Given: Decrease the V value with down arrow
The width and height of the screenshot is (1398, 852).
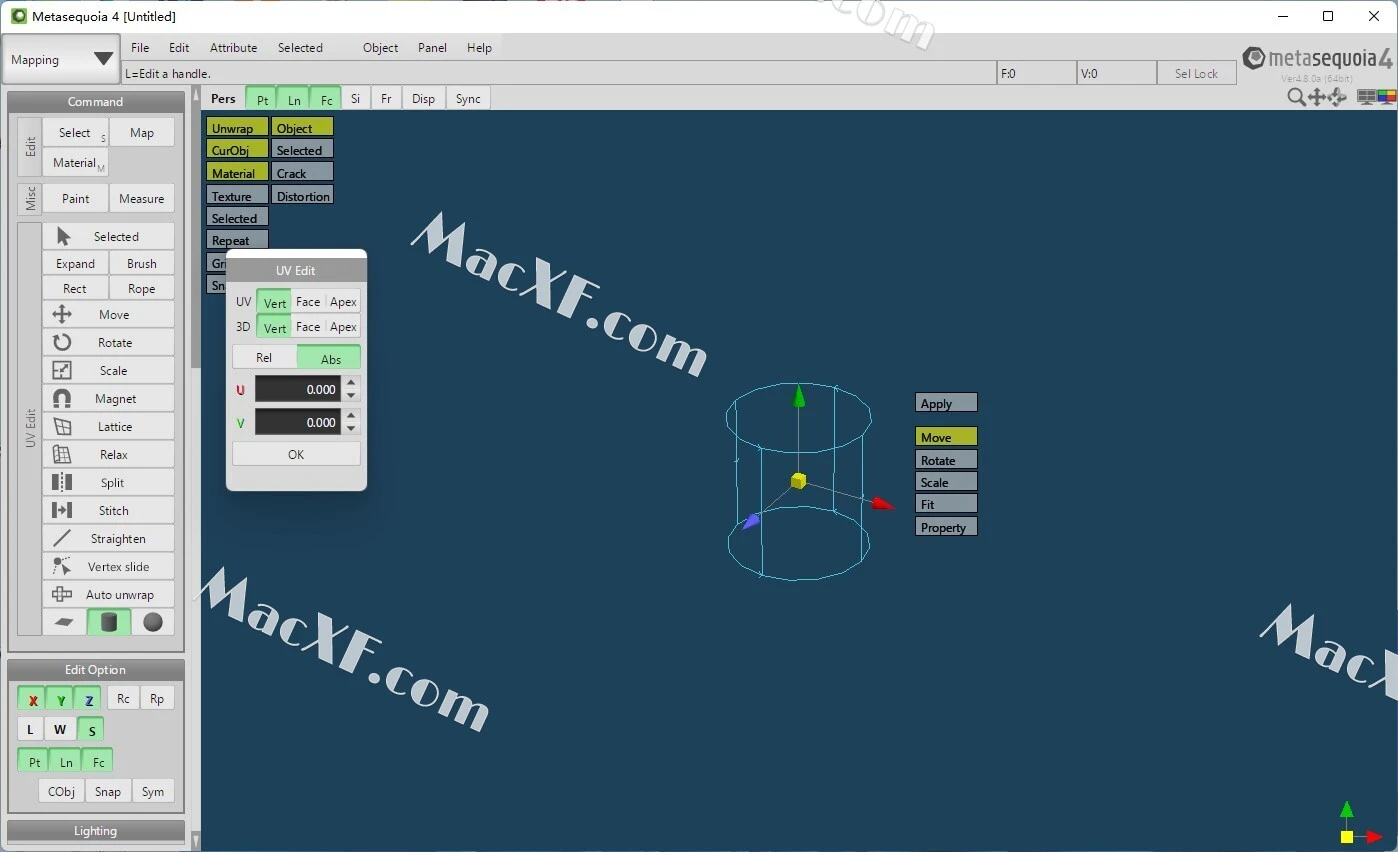Looking at the screenshot, I should (351, 429).
